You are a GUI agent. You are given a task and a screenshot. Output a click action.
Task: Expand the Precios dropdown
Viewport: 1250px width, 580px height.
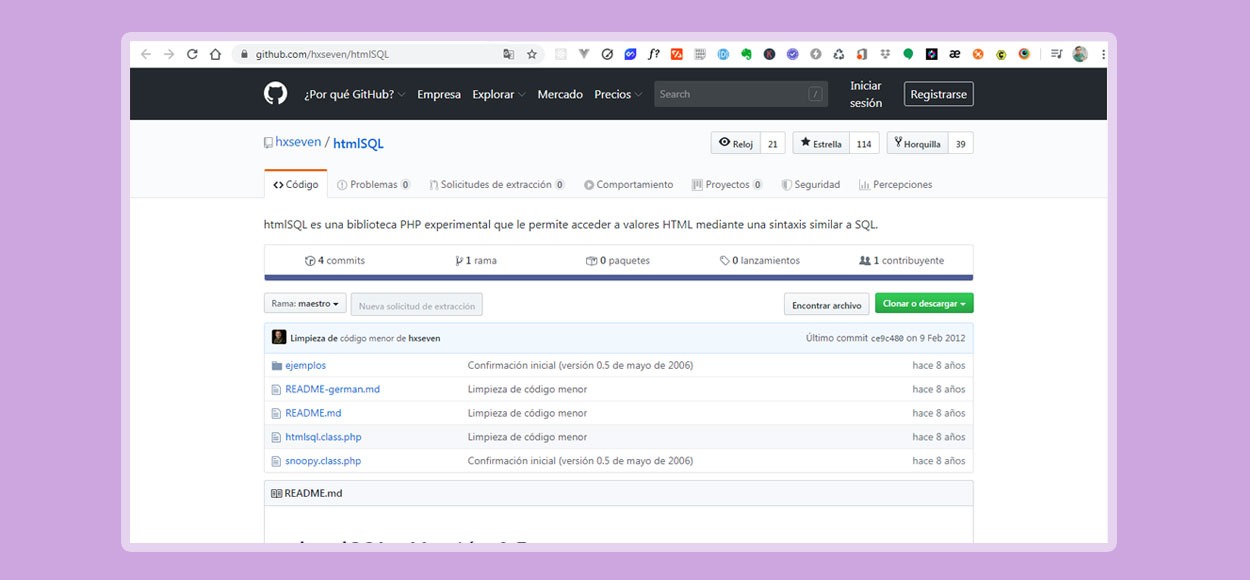point(618,94)
